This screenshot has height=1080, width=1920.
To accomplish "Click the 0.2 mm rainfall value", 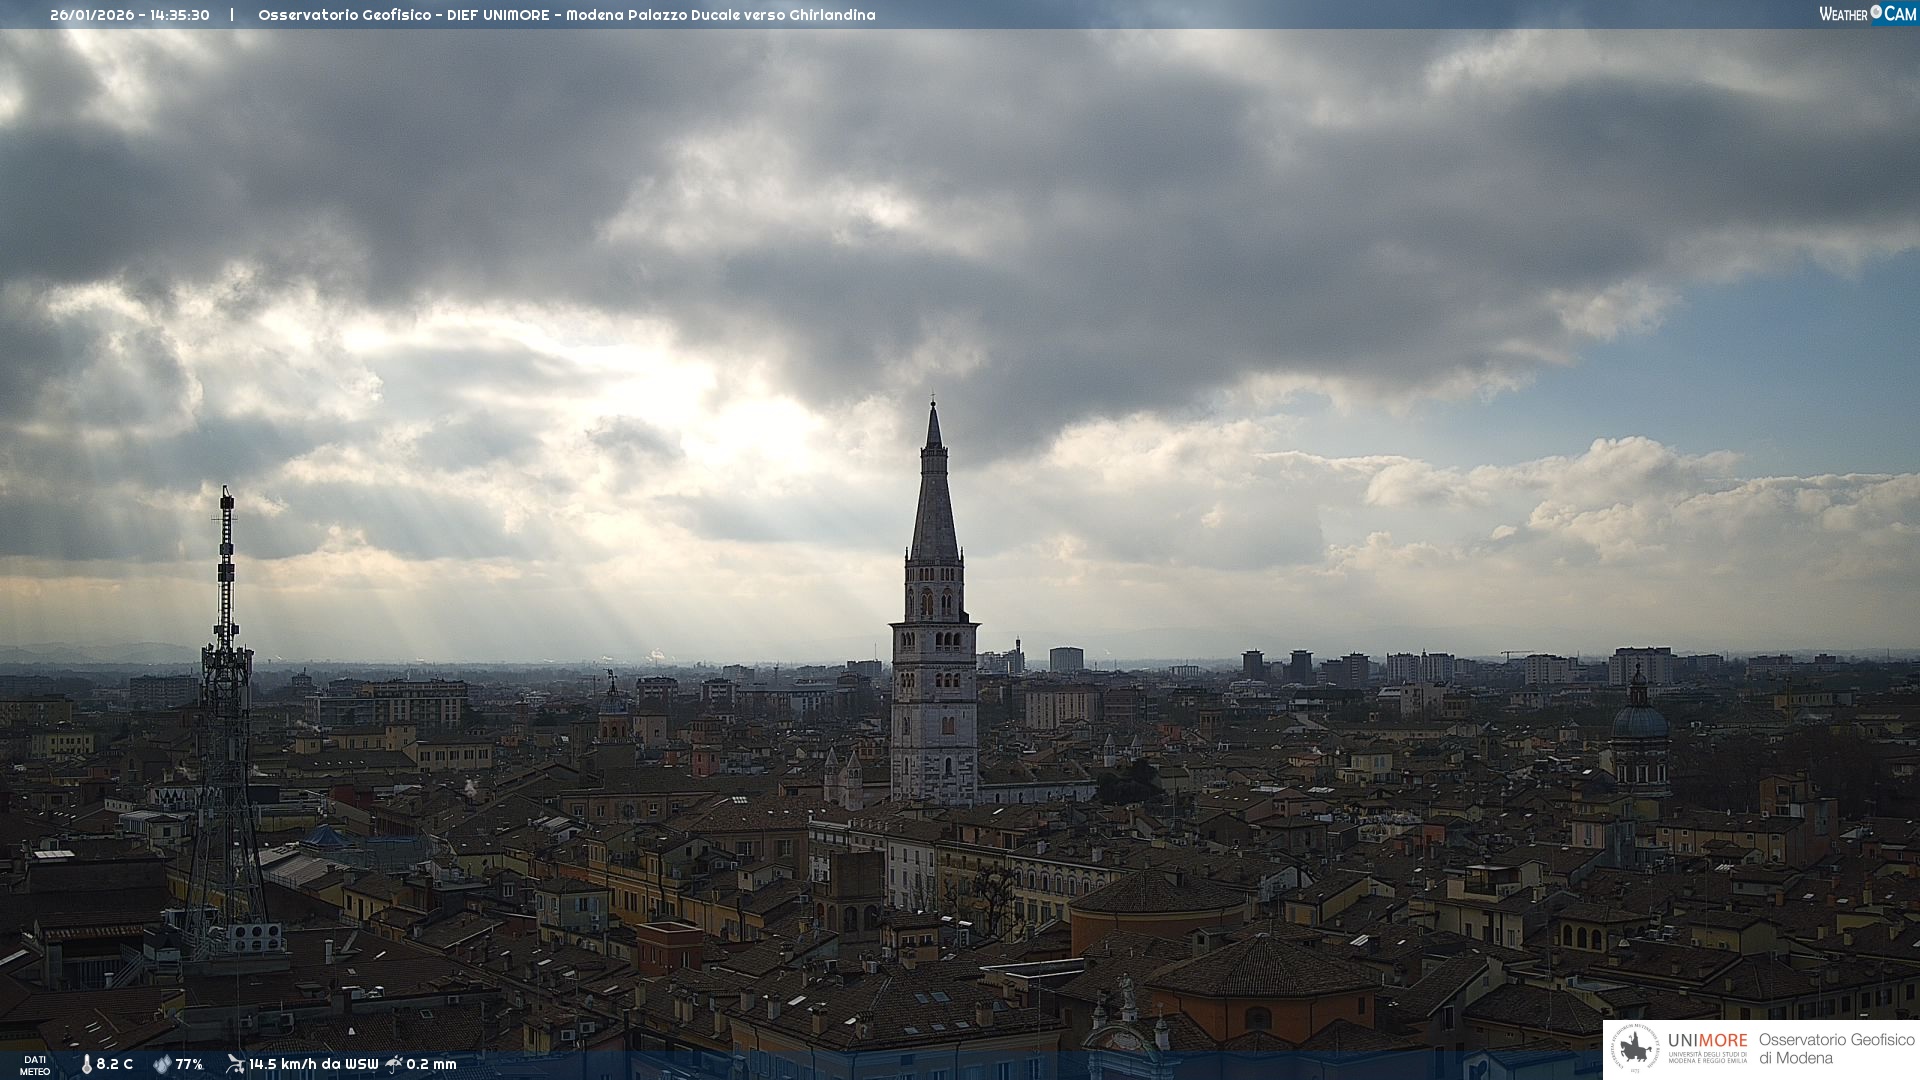I will pos(431,1064).
